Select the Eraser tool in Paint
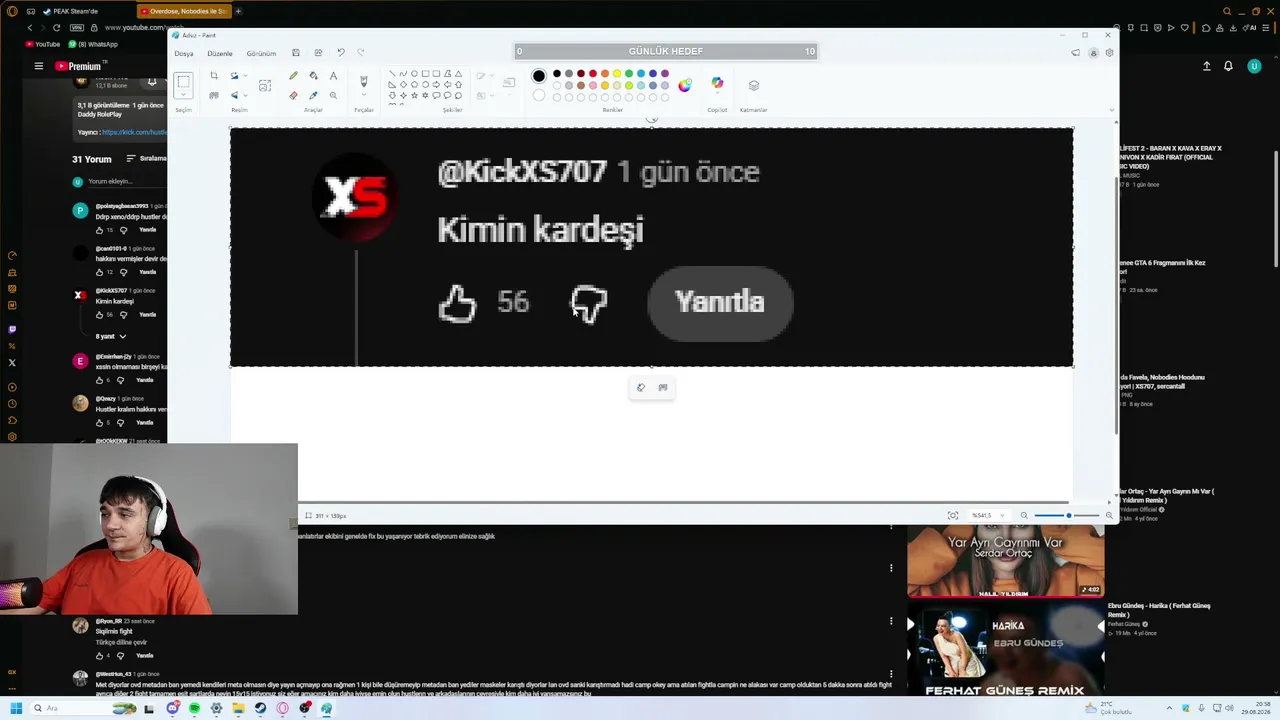 293,96
